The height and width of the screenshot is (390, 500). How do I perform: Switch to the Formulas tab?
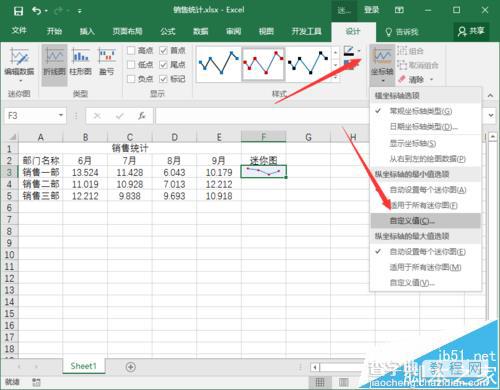(x=168, y=31)
